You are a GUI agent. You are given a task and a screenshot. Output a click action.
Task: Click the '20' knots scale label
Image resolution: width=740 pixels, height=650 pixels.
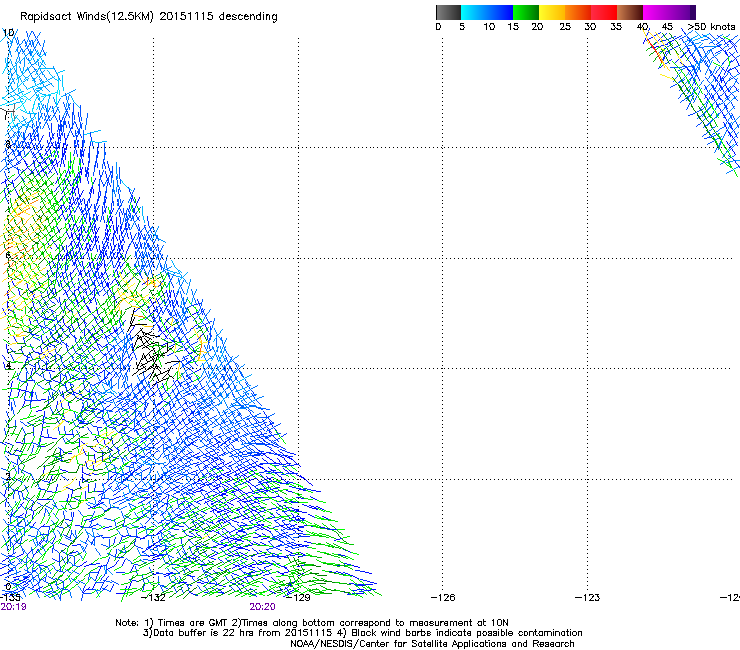537,27
